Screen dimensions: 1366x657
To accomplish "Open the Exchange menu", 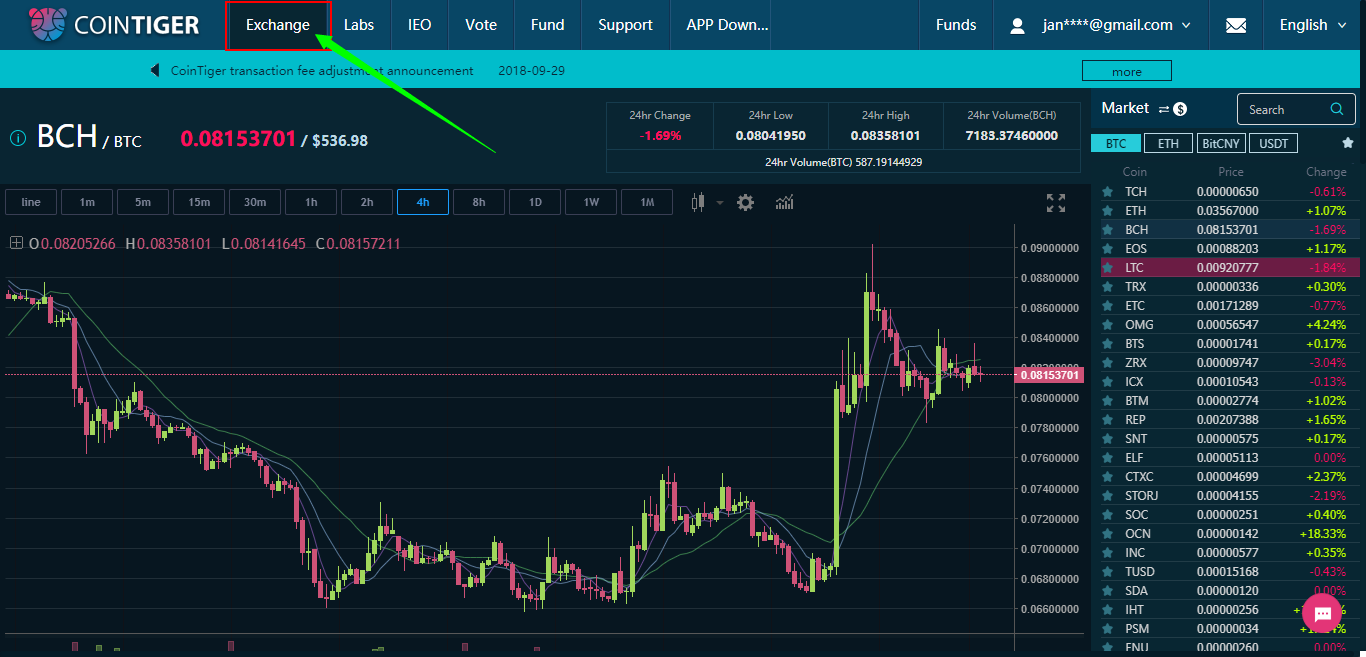I will click(278, 25).
